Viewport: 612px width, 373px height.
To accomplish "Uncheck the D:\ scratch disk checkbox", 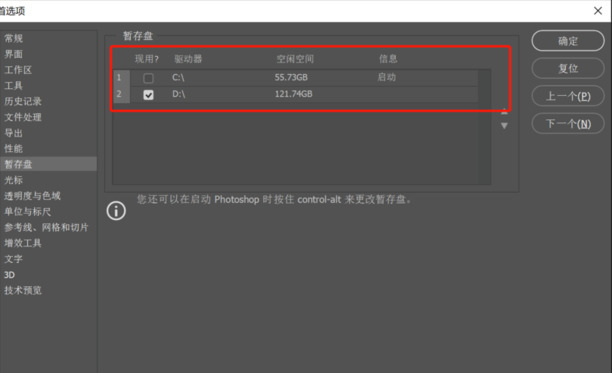I will (148, 95).
